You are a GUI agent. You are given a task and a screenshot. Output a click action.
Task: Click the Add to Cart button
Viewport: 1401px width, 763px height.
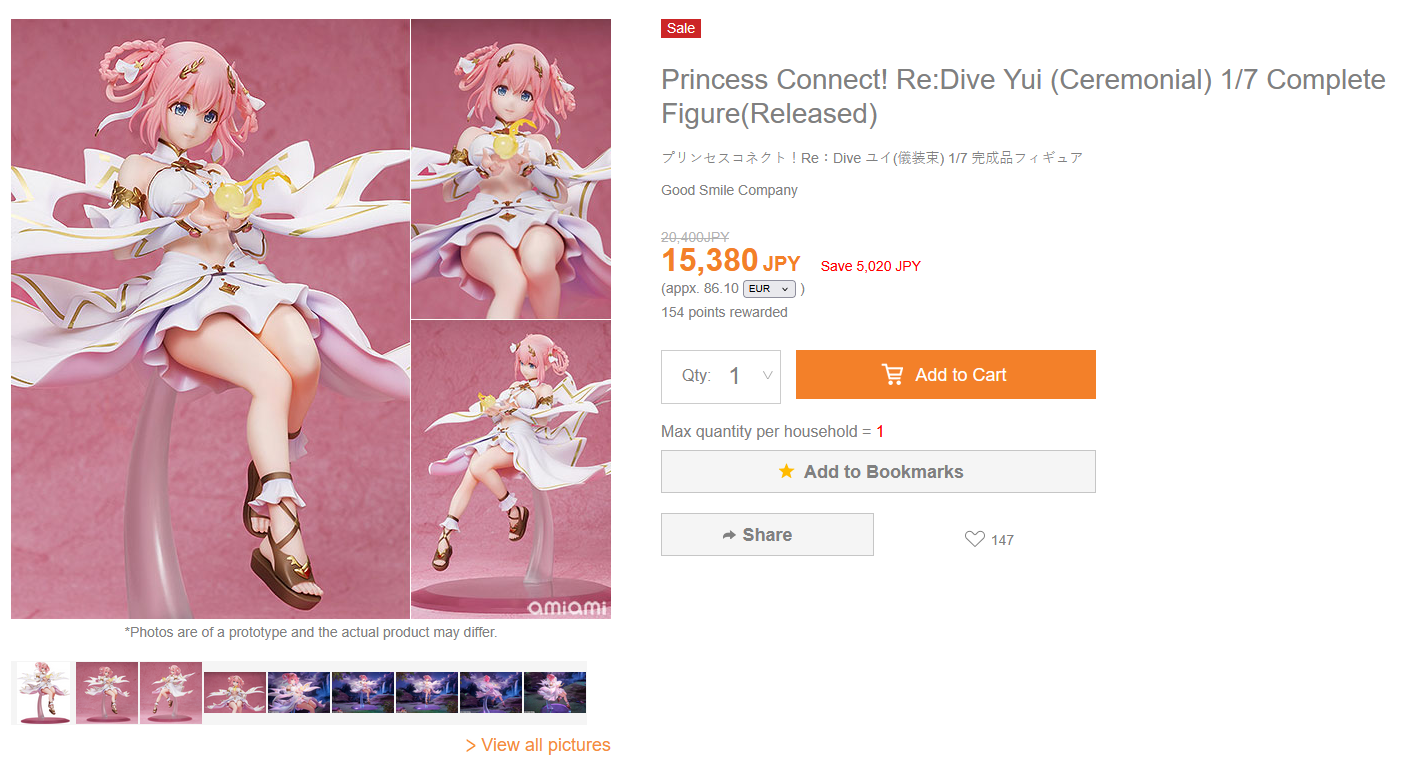946,375
